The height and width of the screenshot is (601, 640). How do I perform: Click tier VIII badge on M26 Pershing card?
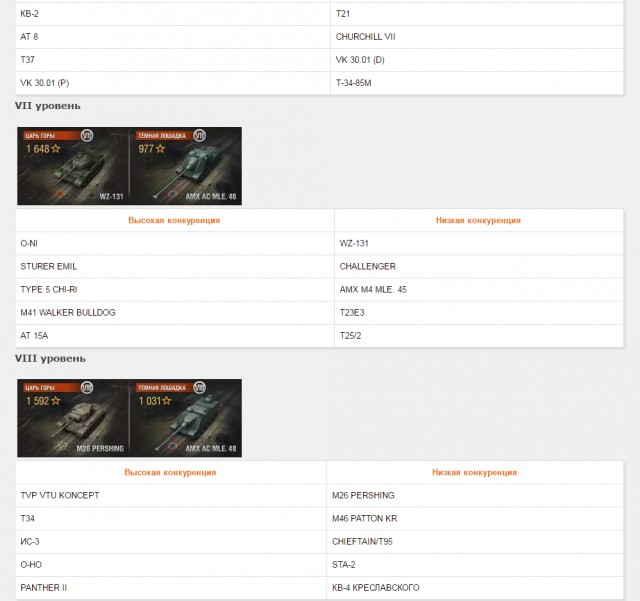click(x=87, y=387)
